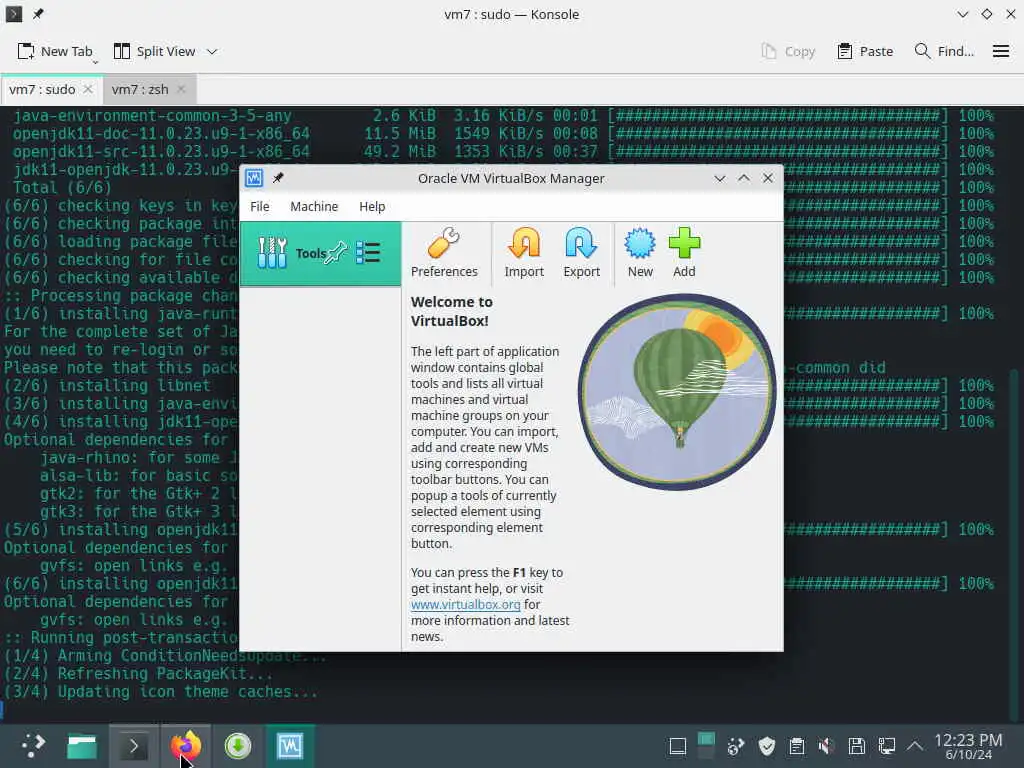1024x768 pixels.
Task: Open the VirtualBox Machine menu
Action: coord(314,206)
